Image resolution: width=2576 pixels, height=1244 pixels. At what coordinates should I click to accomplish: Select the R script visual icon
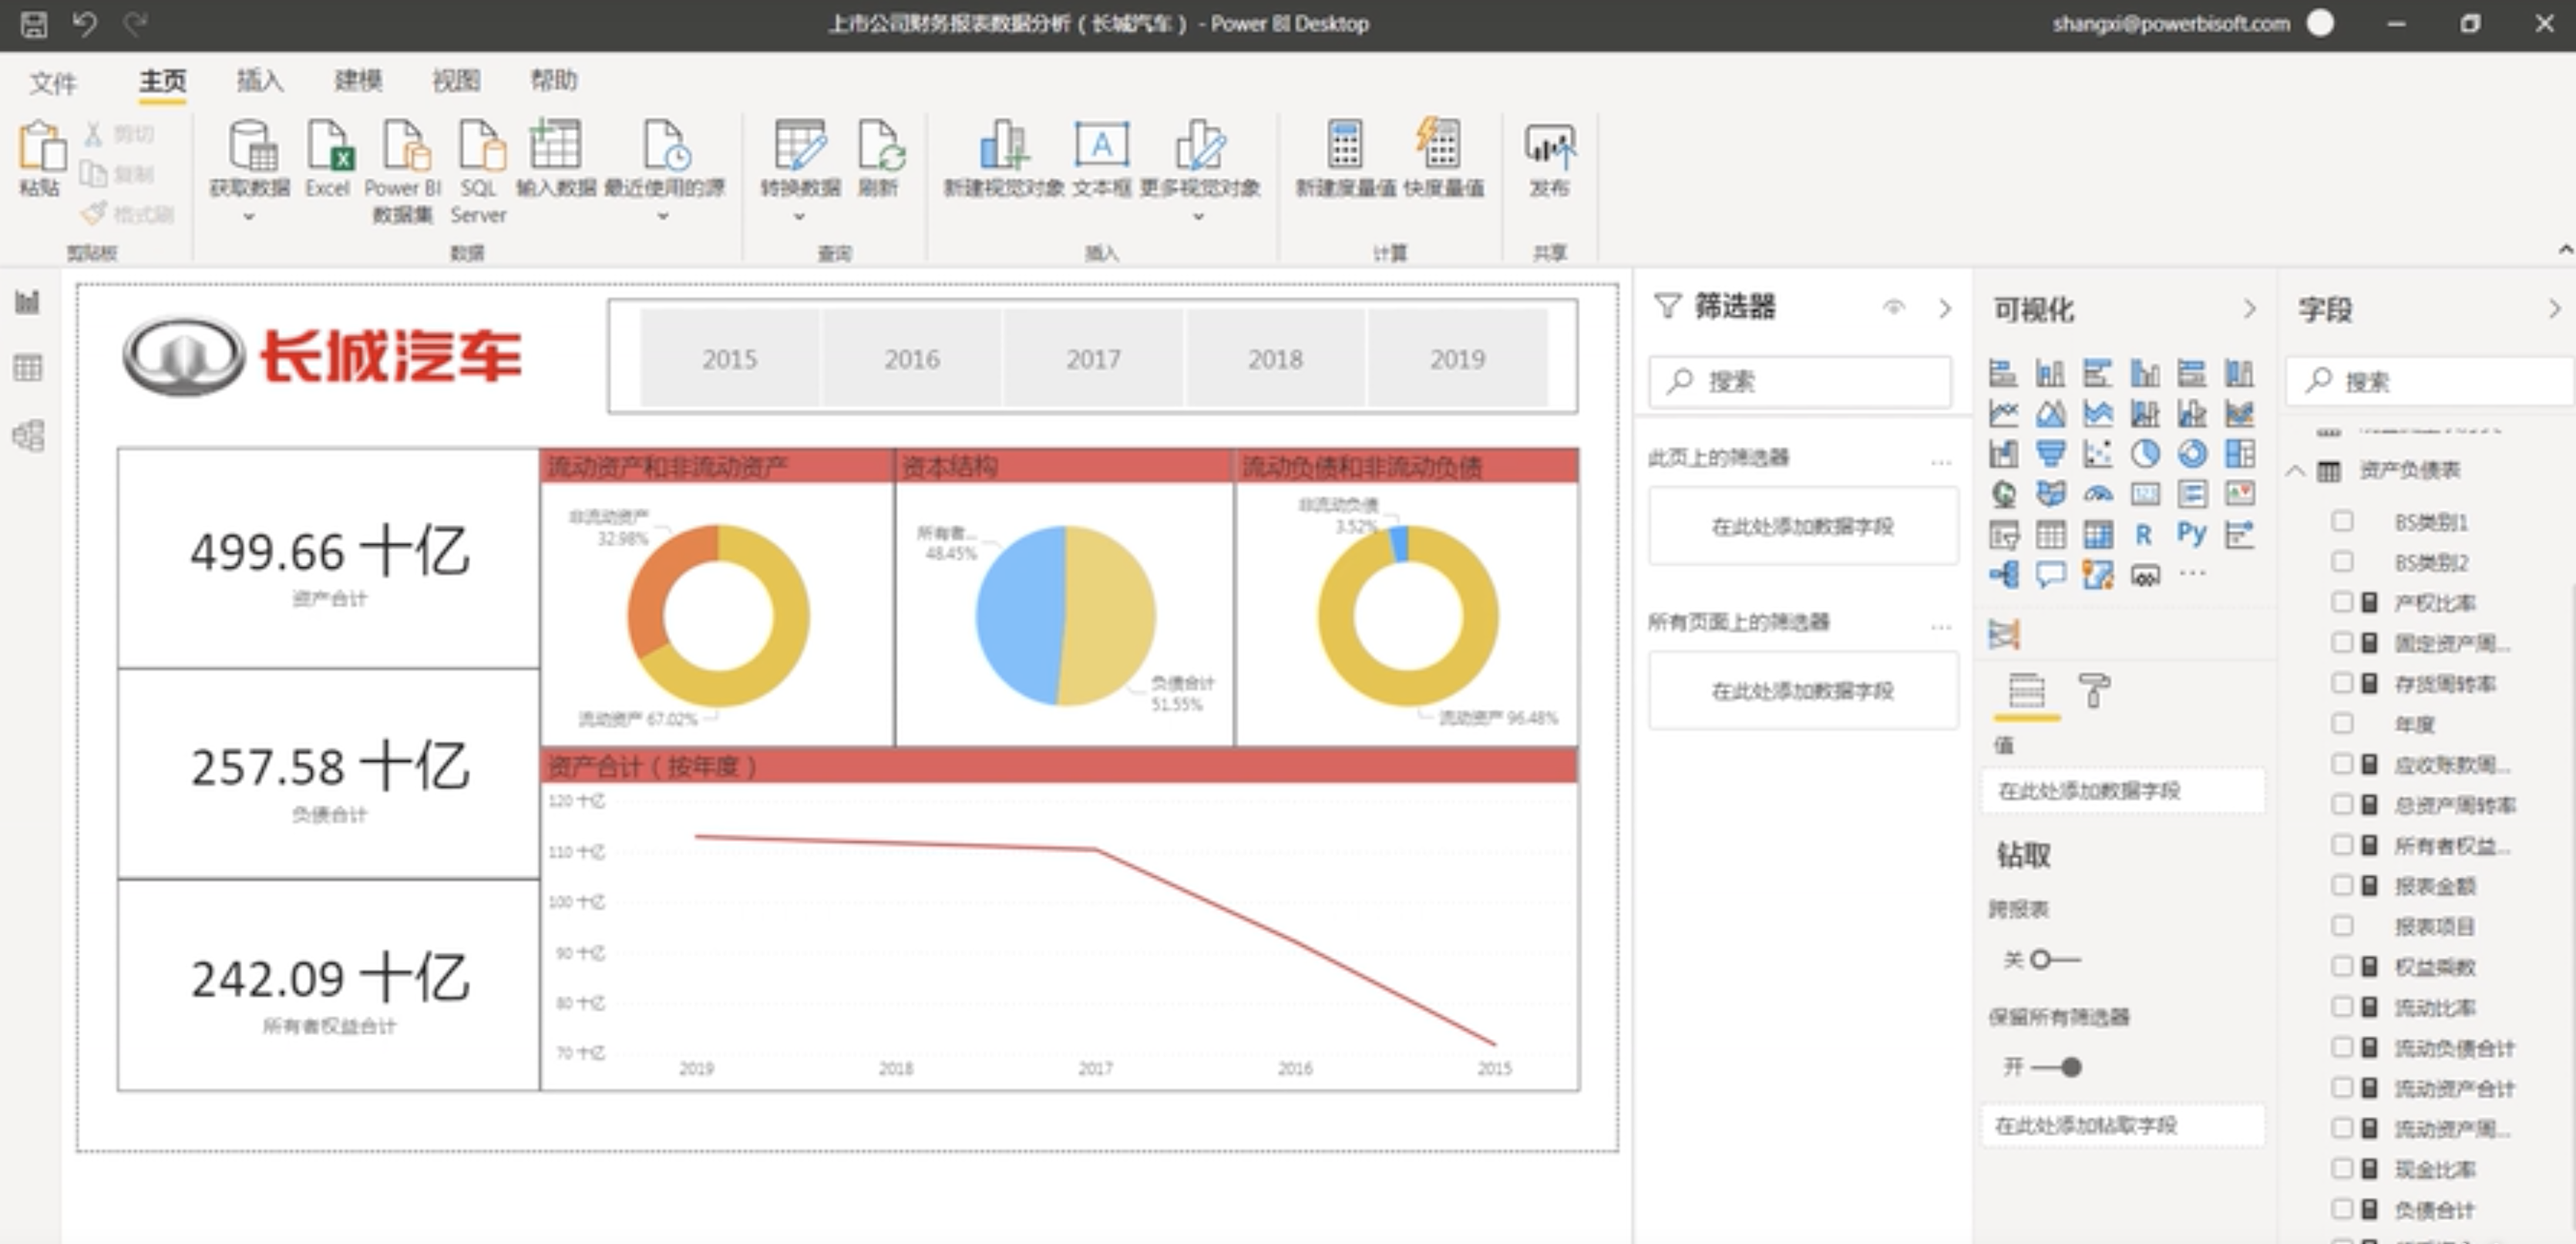(x=2145, y=535)
